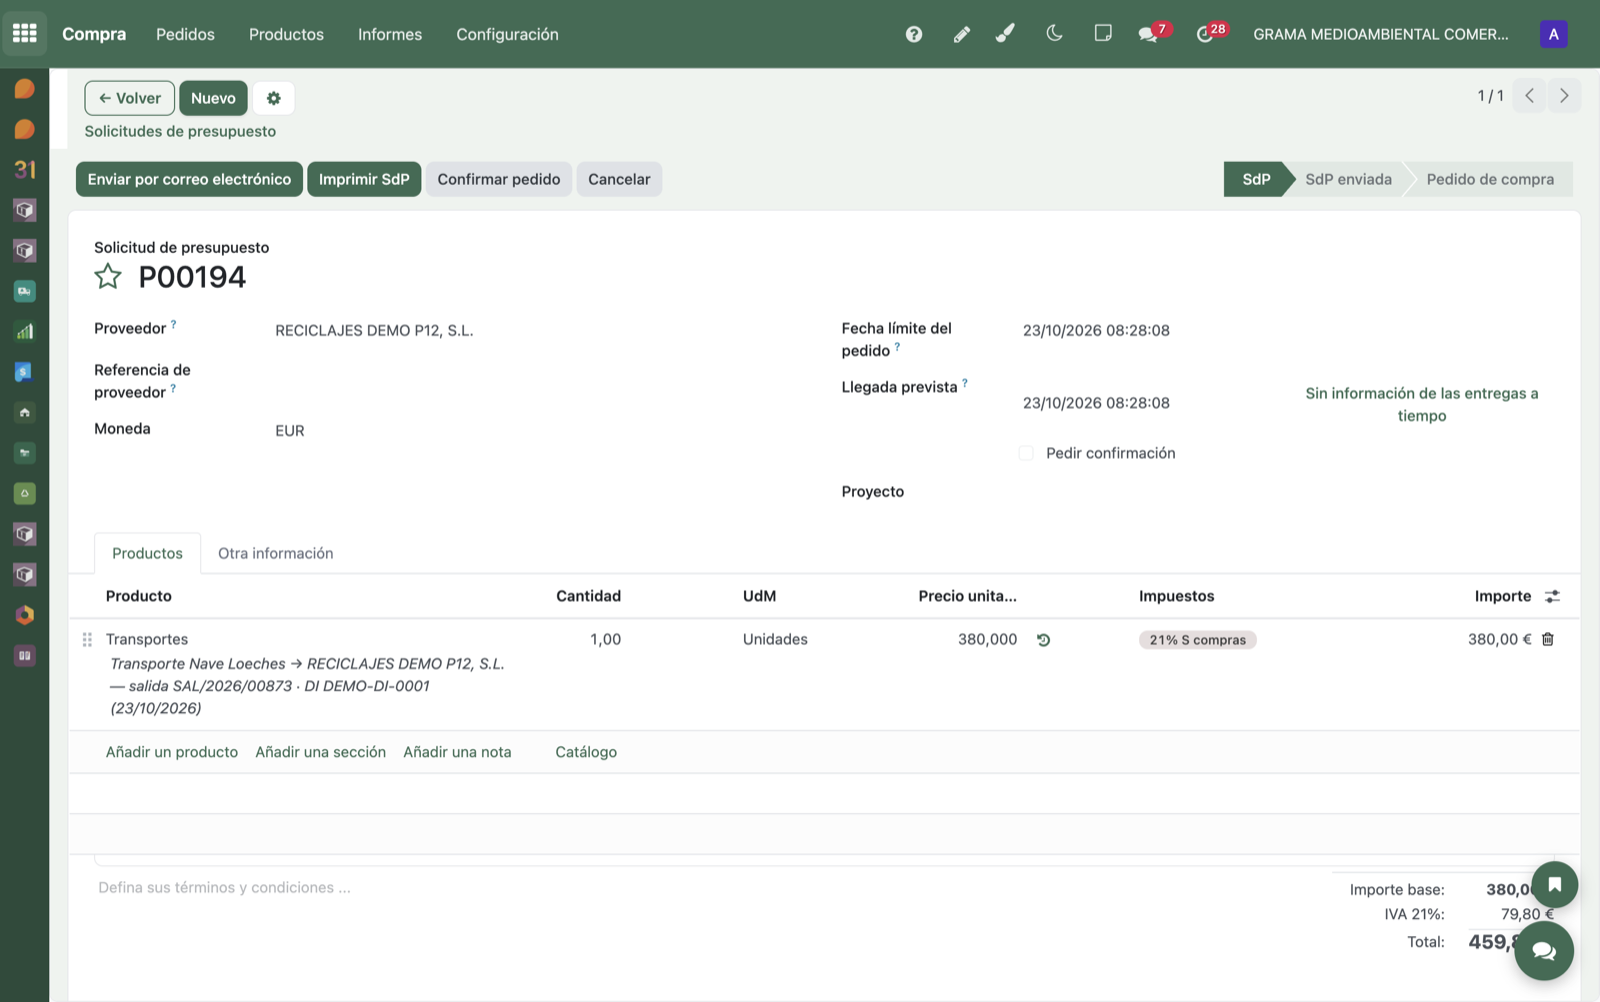Image resolution: width=1600 pixels, height=1002 pixels.
Task: Delete the Transportes line with trash icon
Action: (x=1548, y=639)
